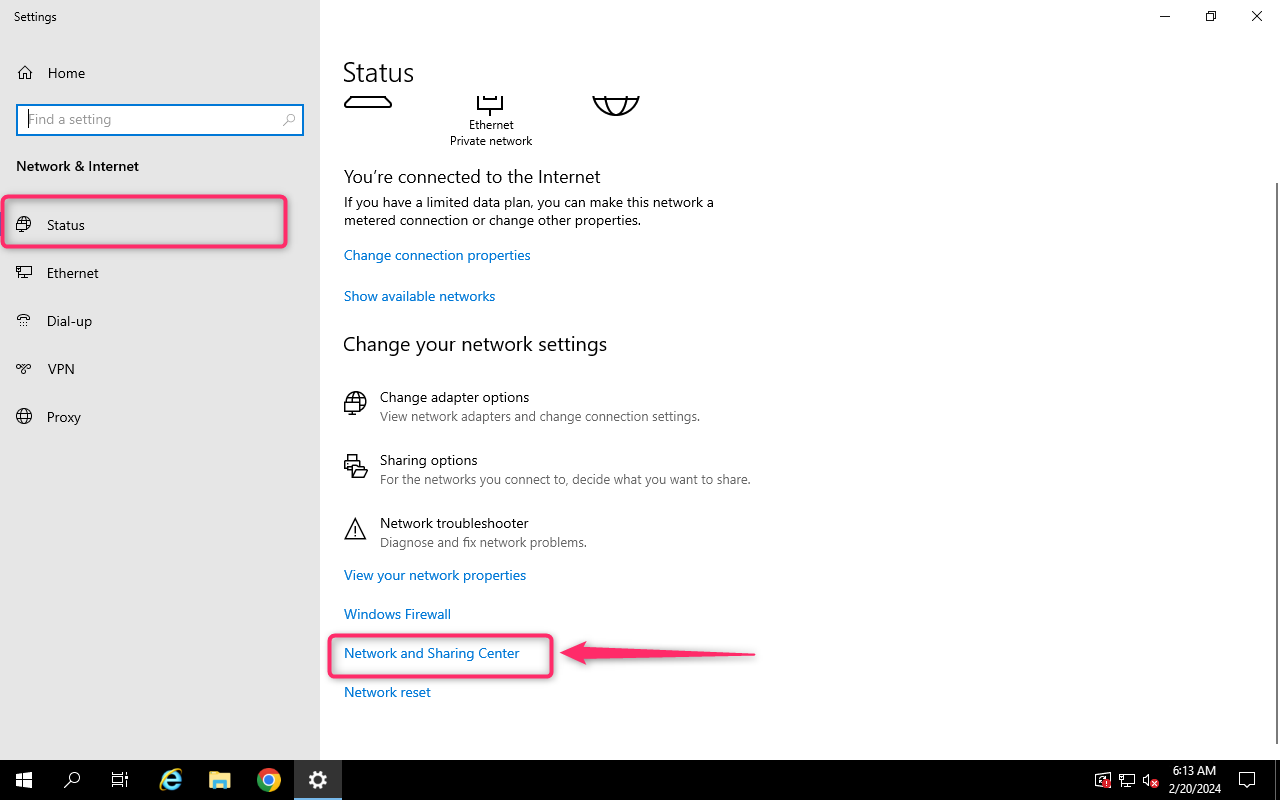
Task: Go to Dial-up settings section
Action: pyautogui.click(x=160, y=321)
